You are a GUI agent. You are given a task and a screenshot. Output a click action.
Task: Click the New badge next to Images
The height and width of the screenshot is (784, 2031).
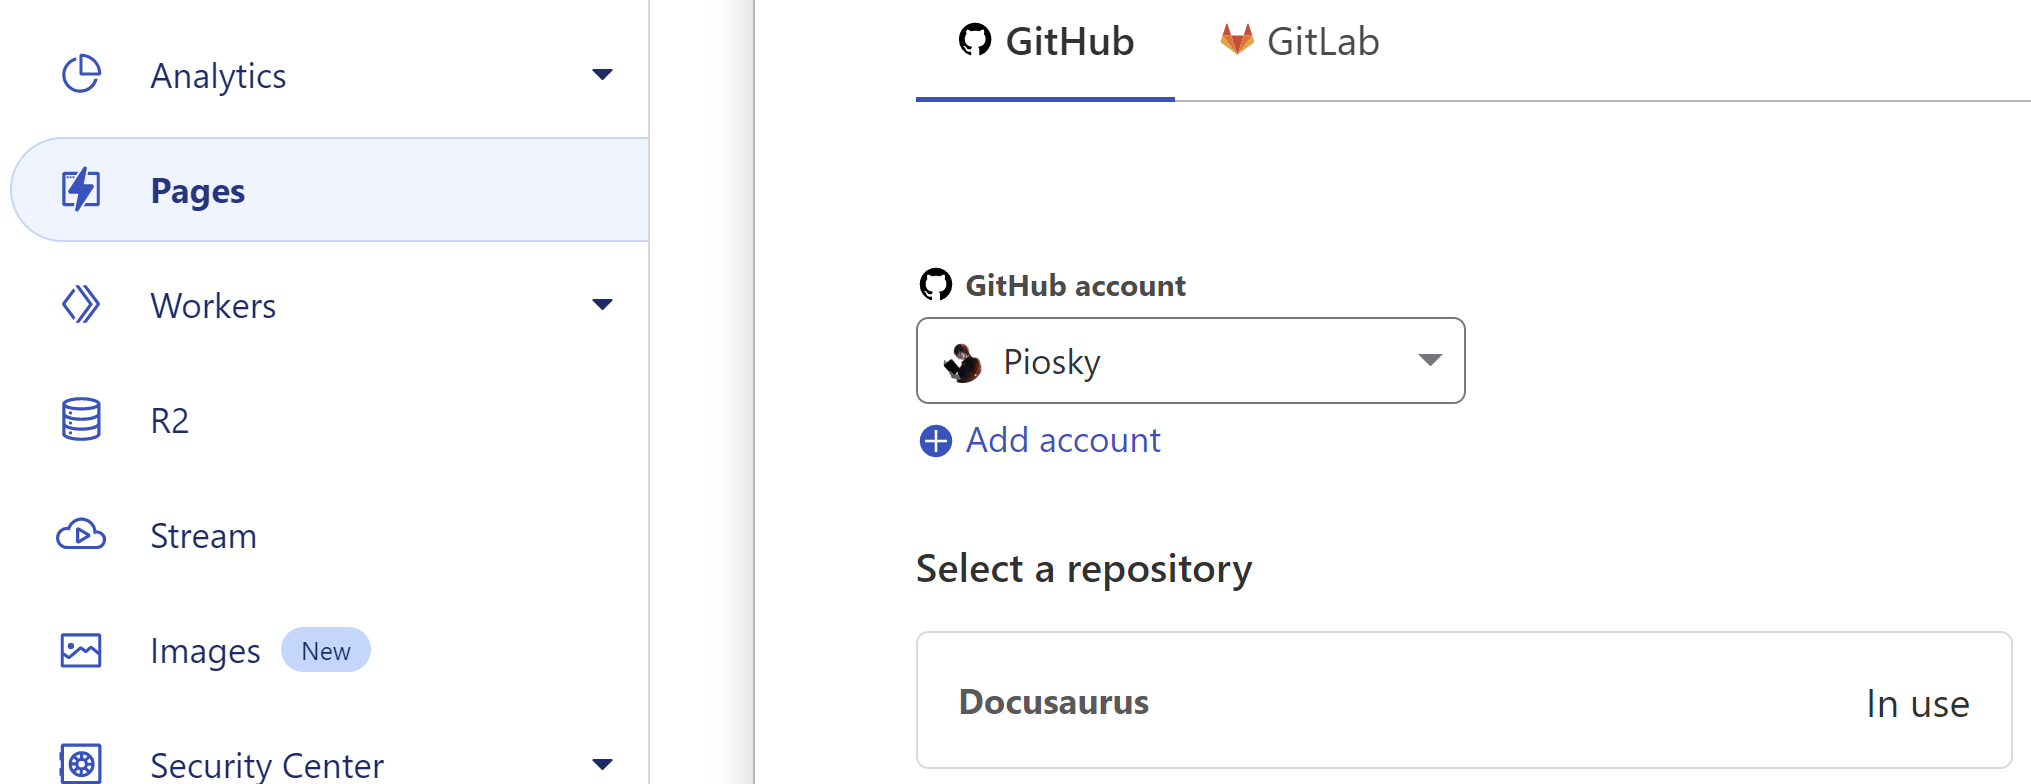(x=326, y=650)
